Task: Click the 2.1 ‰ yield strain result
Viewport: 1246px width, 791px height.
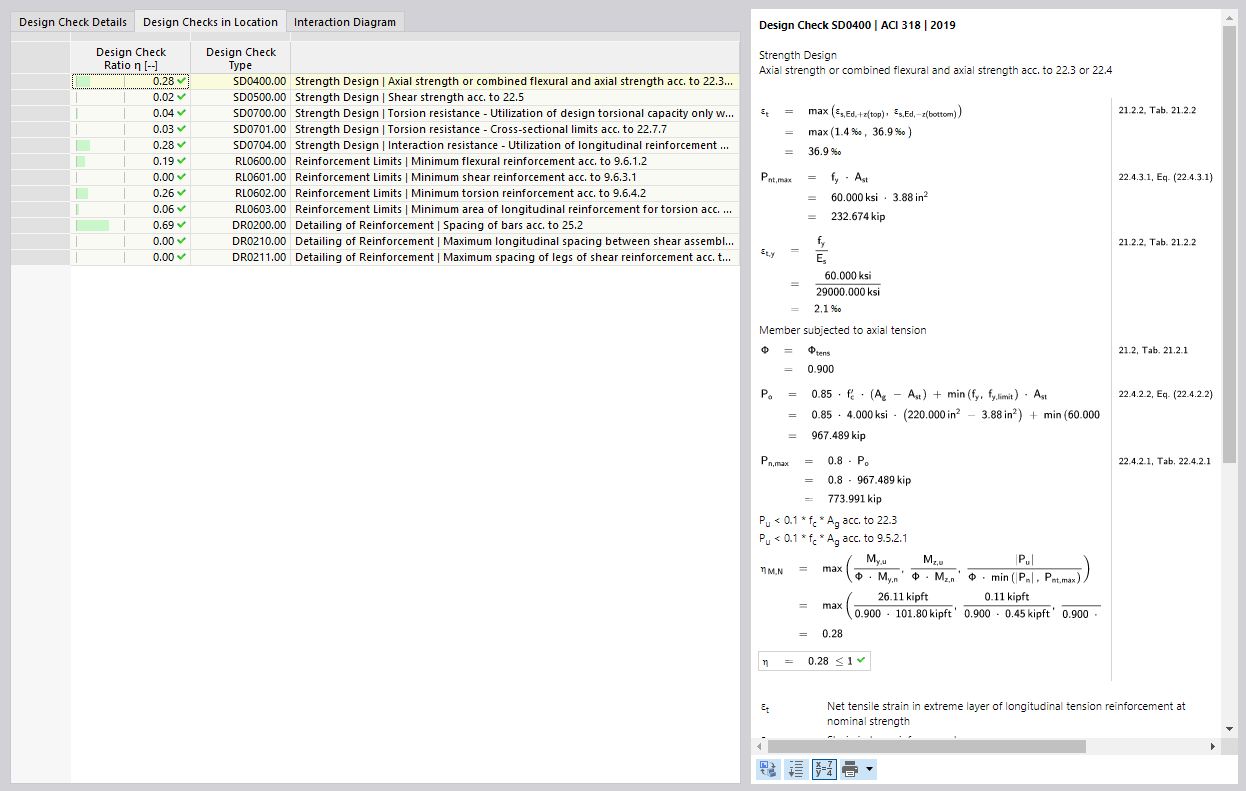Action: 827,309
